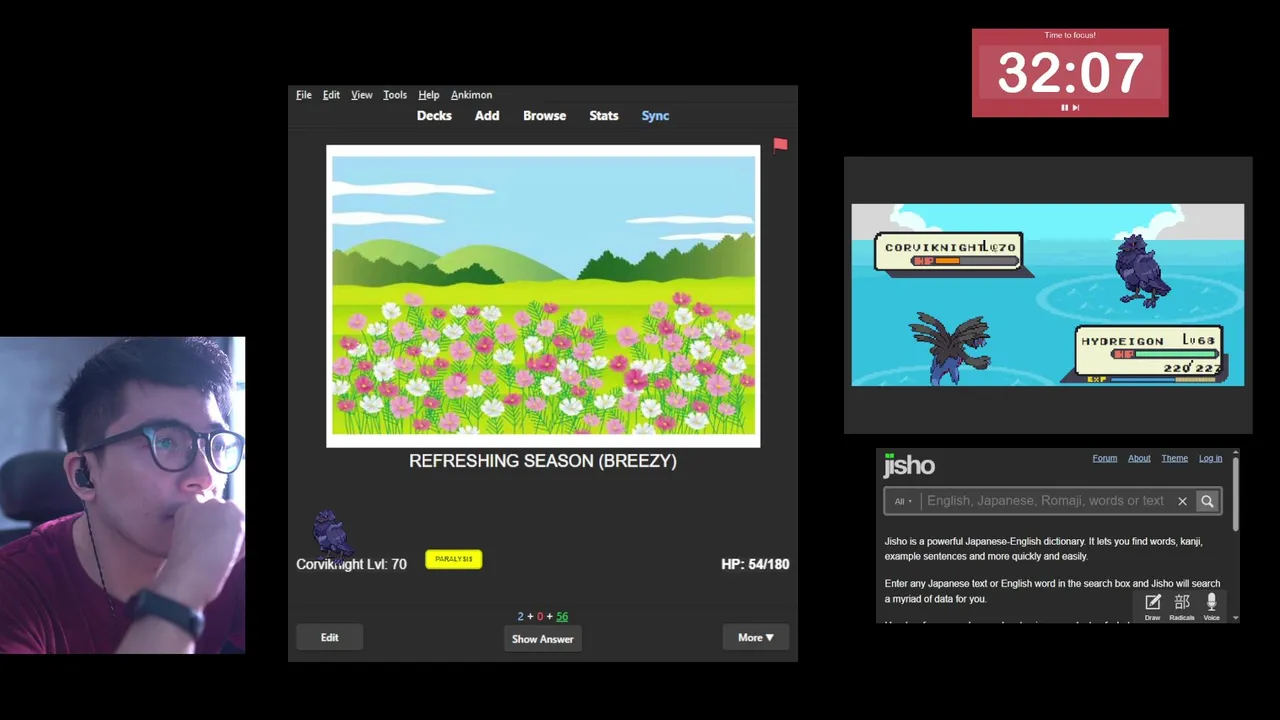1280x720 pixels.
Task: Click the Corviknight Lvl: 70 label
Action: point(351,564)
